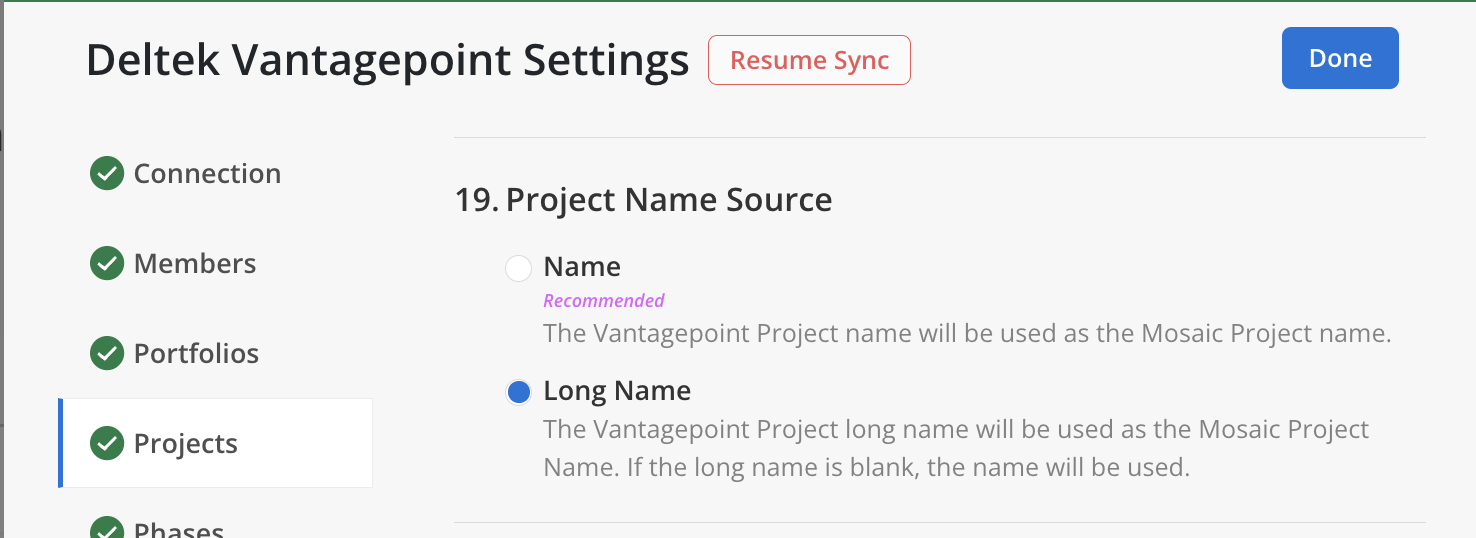Open the Connection settings section
This screenshot has width=1476, height=538.
tap(207, 174)
